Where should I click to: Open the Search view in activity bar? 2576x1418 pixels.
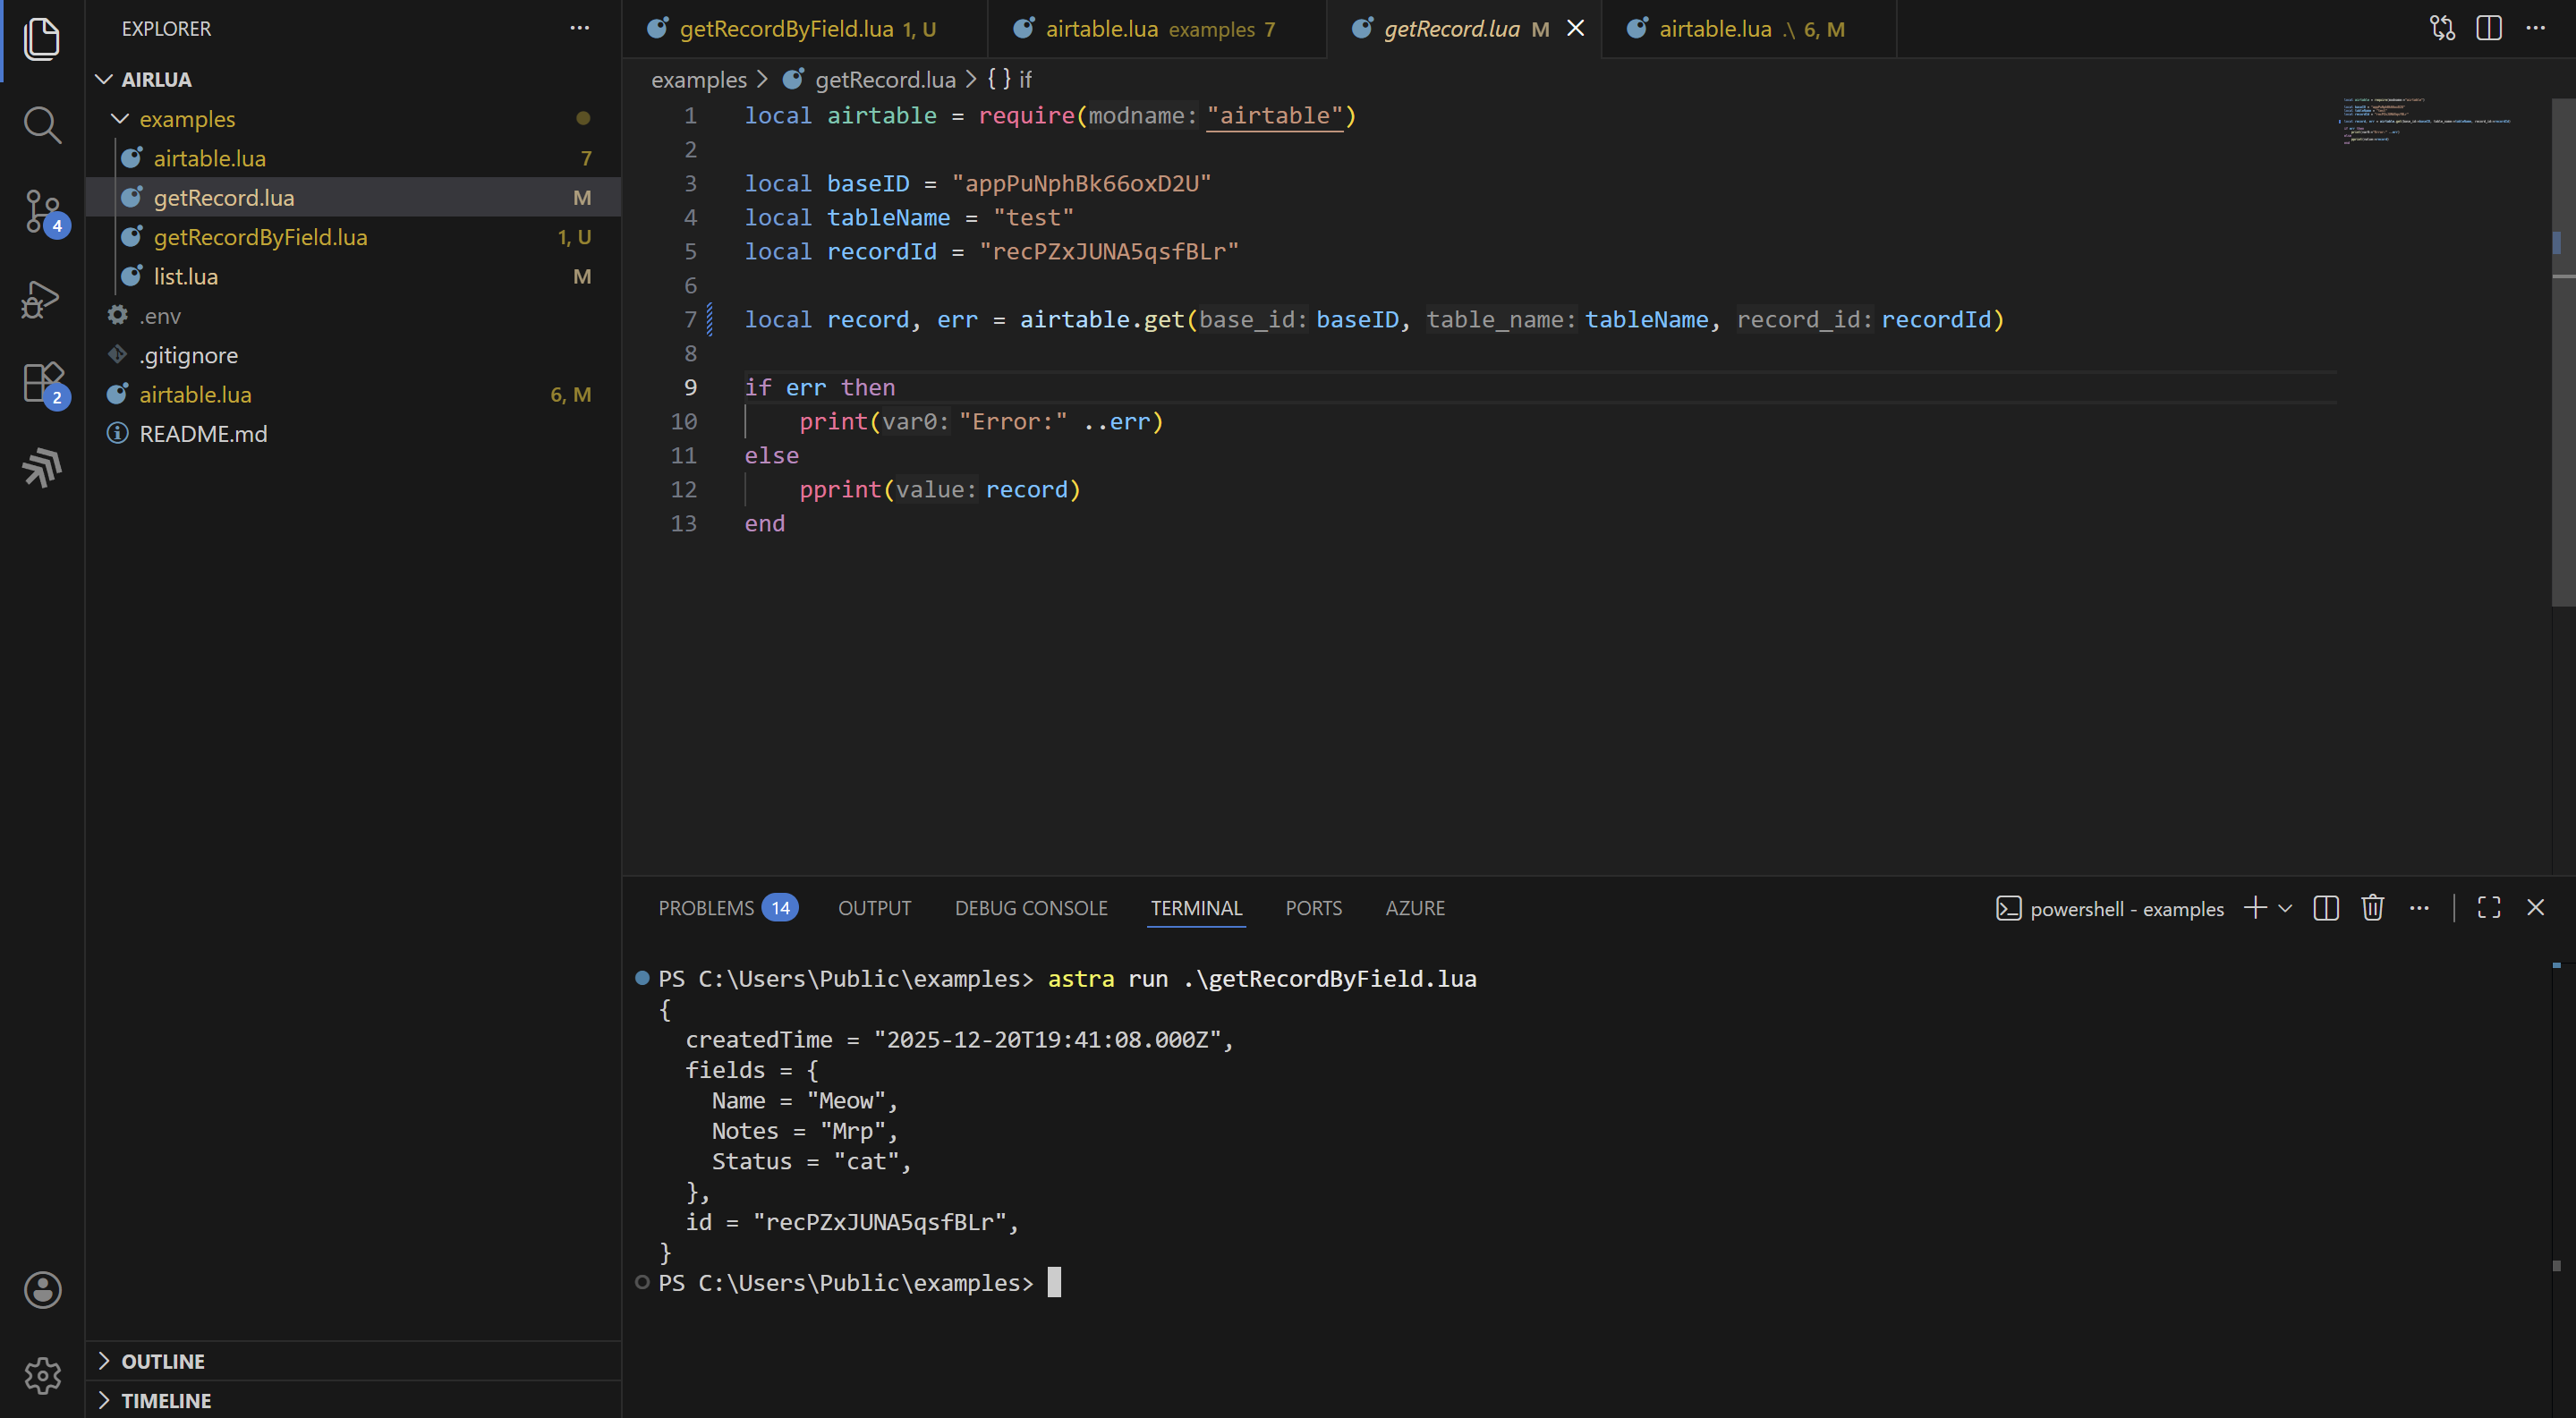click(x=42, y=125)
